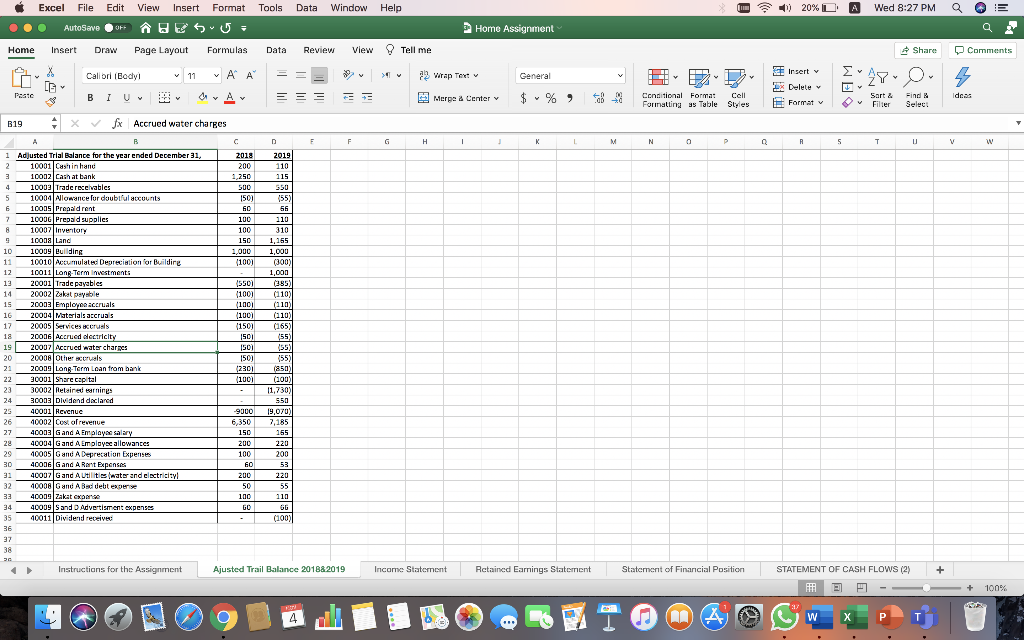The height and width of the screenshot is (640, 1024).
Task: Switch to the Income Statement sheet tab
Action: [410, 568]
